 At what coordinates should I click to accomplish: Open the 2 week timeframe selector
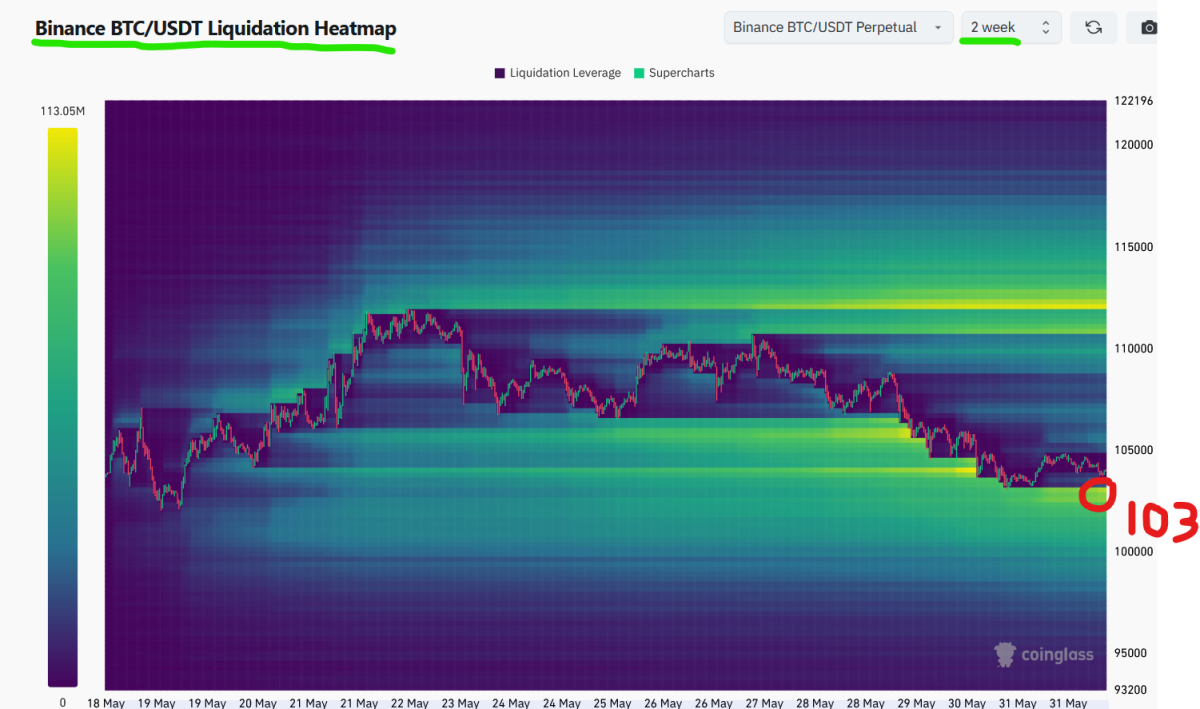[x=1011, y=27]
